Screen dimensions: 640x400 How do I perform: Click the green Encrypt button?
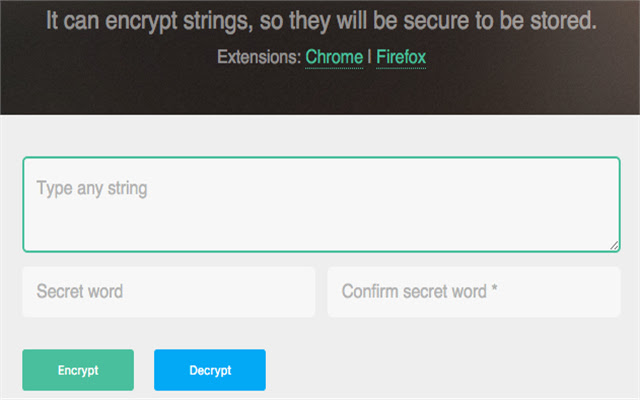click(x=78, y=370)
